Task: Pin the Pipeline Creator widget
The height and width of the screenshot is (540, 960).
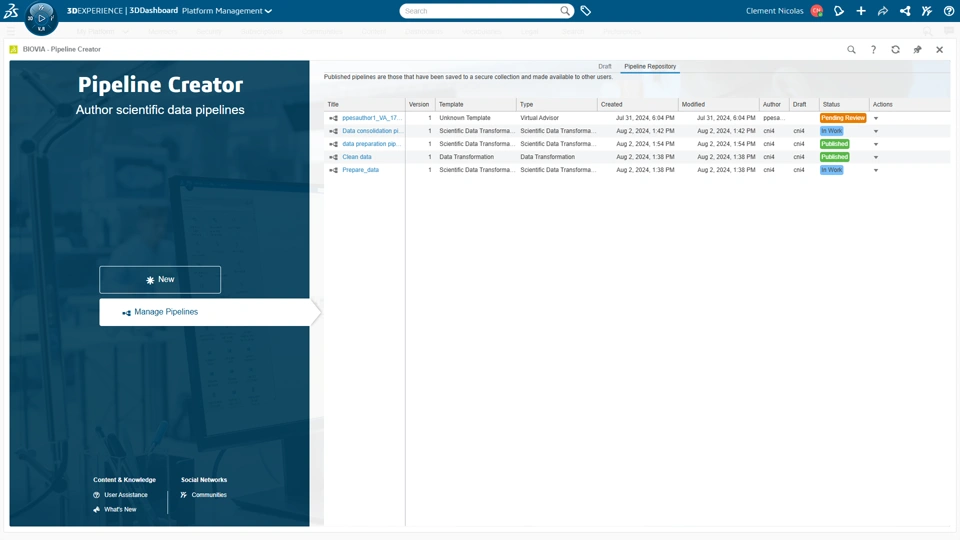Action: pos(918,50)
